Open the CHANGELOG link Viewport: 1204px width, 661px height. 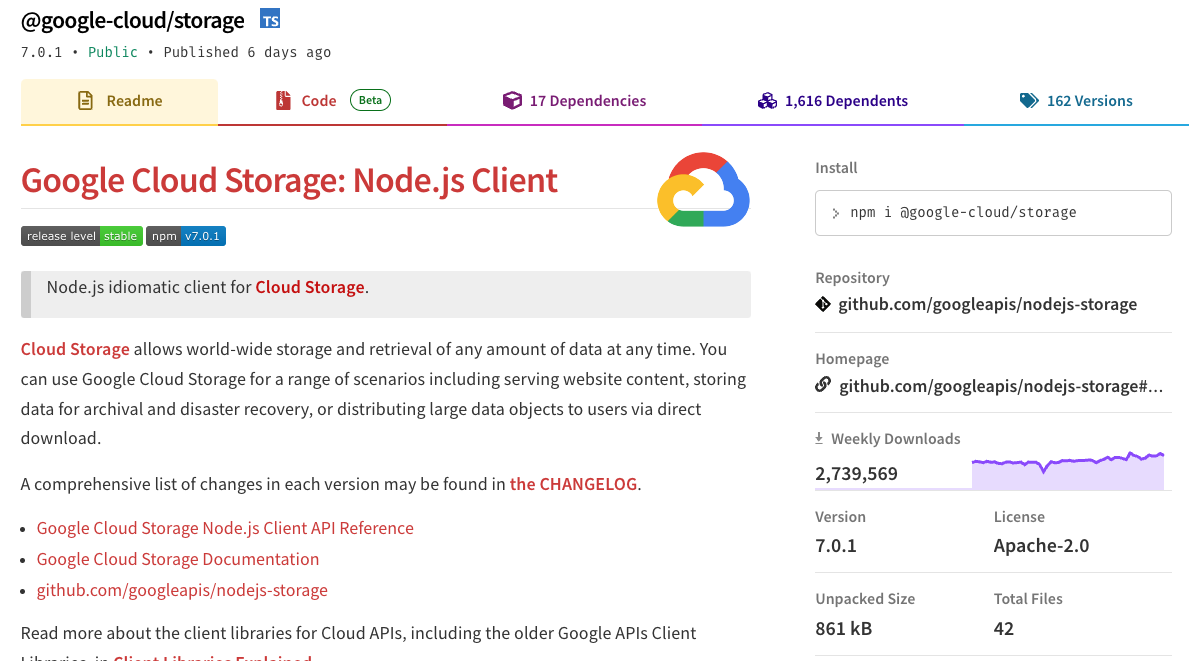pyautogui.click(x=573, y=484)
